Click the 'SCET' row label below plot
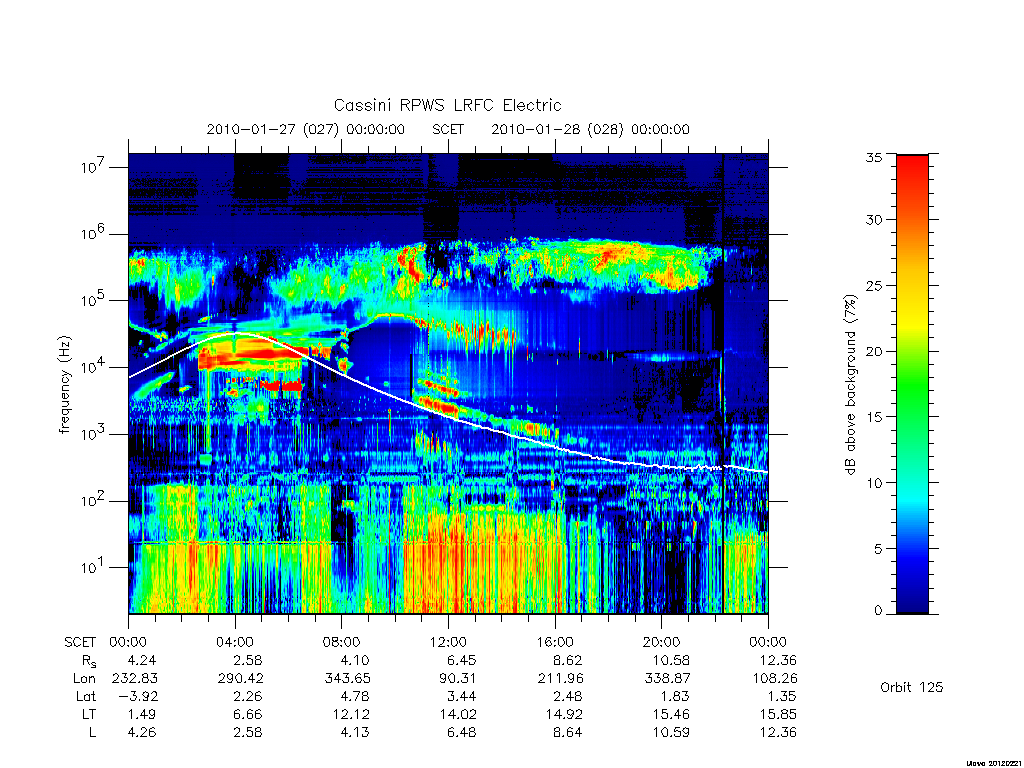Viewport: 1024px width, 768px height. pyautogui.click(x=80, y=642)
